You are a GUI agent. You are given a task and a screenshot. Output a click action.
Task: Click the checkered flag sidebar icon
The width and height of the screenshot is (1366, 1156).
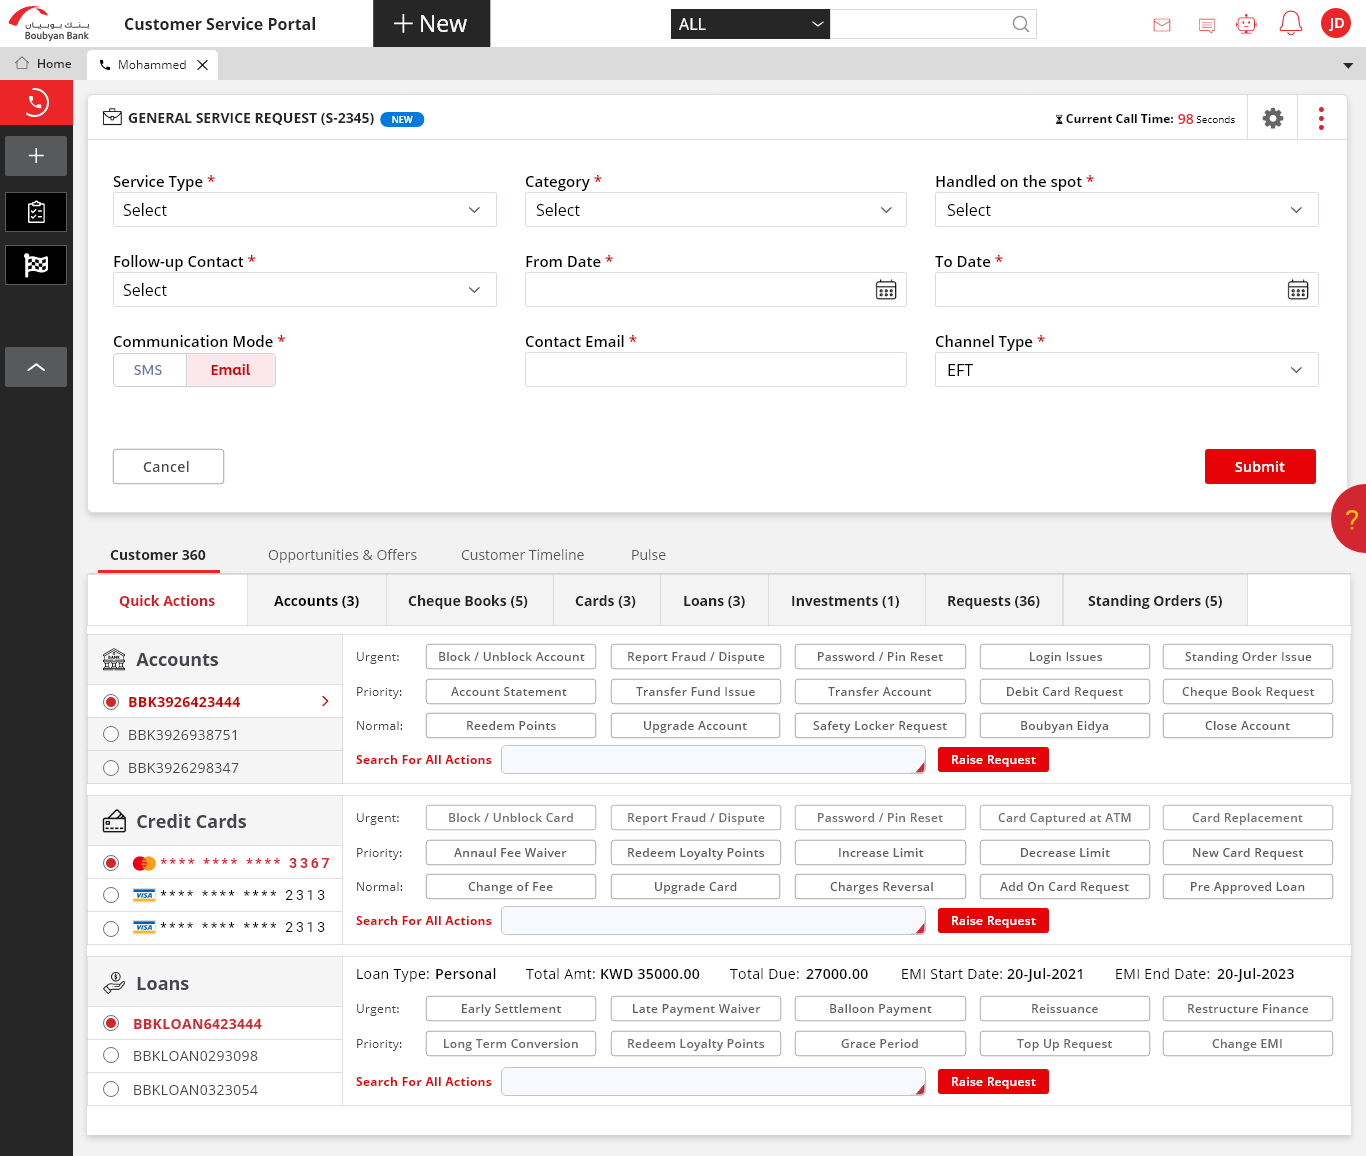pos(36,265)
